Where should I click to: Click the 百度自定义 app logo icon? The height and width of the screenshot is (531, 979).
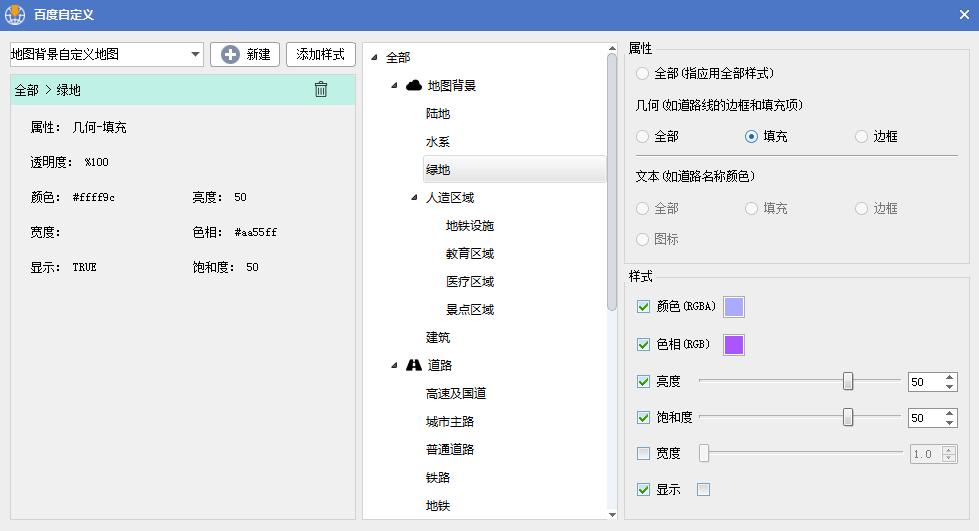[14, 14]
